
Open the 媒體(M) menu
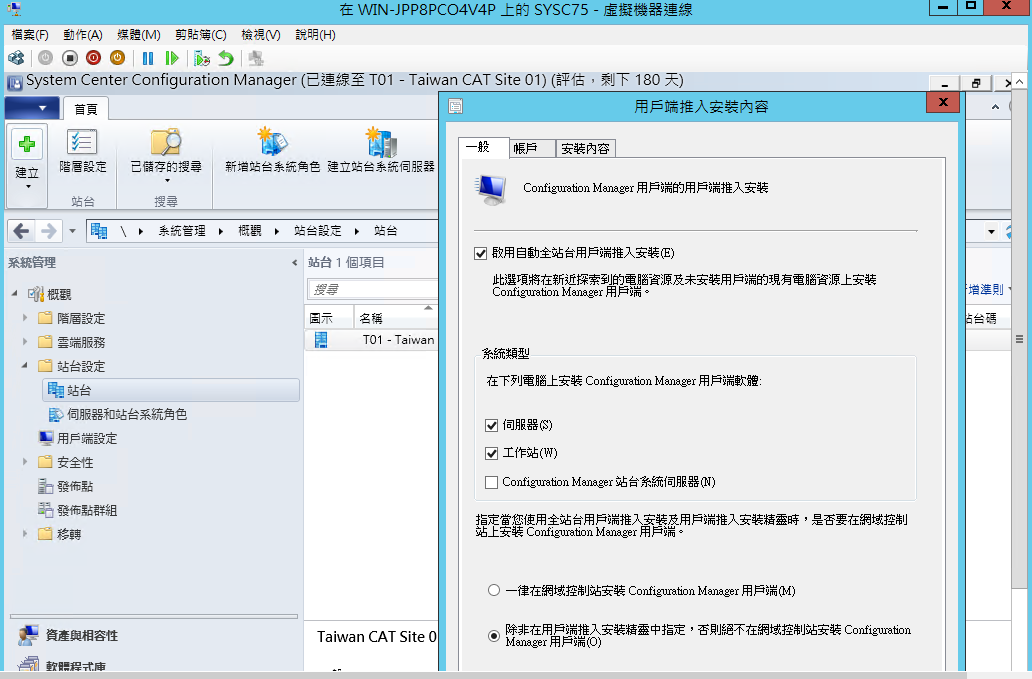point(139,35)
